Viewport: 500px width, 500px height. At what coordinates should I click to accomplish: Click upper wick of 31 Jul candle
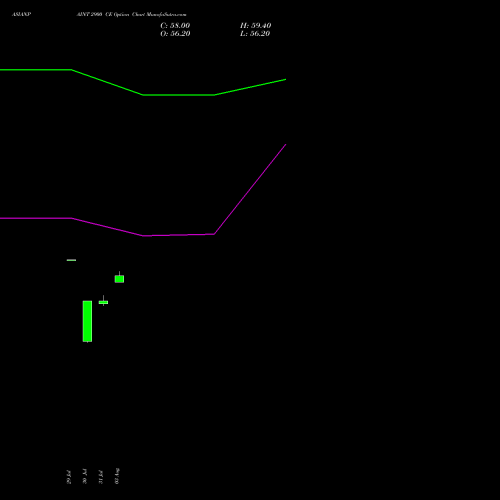(x=103, y=298)
